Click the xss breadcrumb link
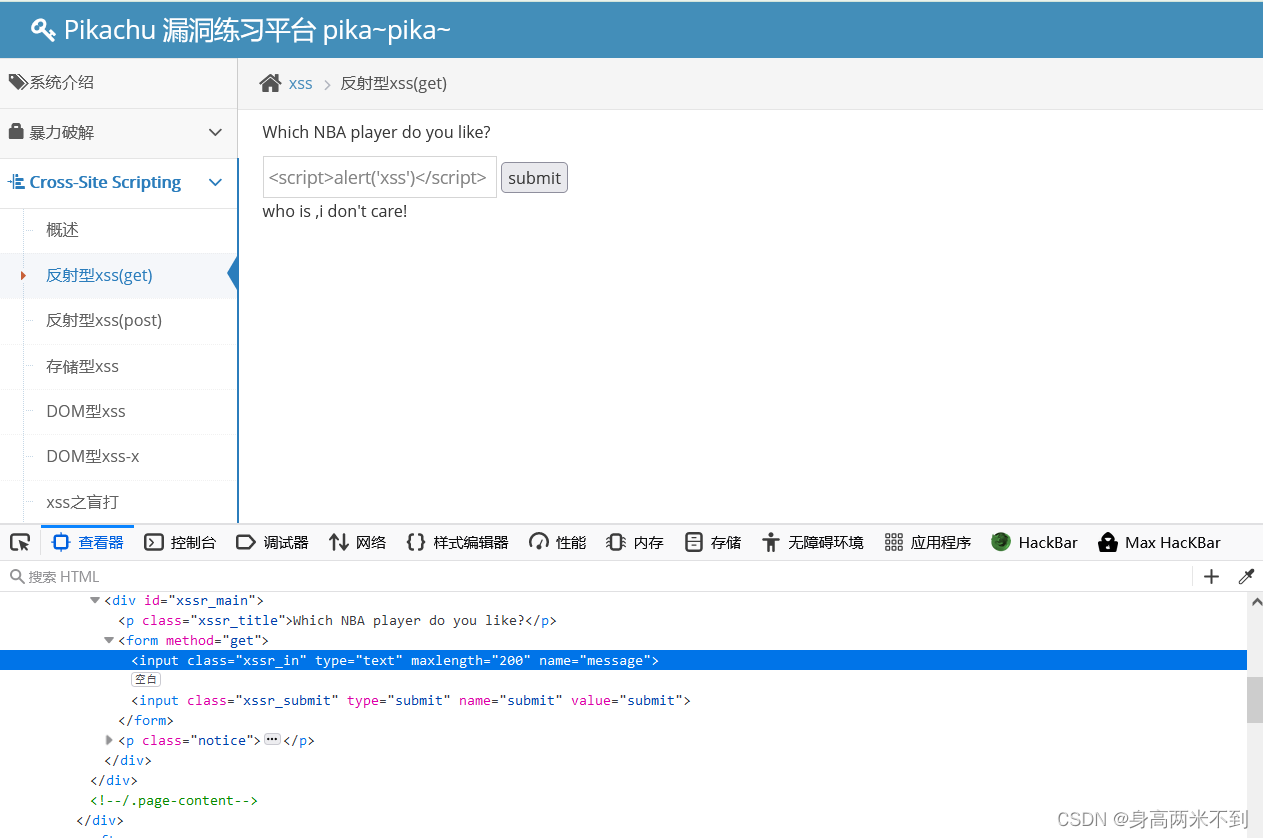The height and width of the screenshot is (838, 1263). tap(301, 83)
